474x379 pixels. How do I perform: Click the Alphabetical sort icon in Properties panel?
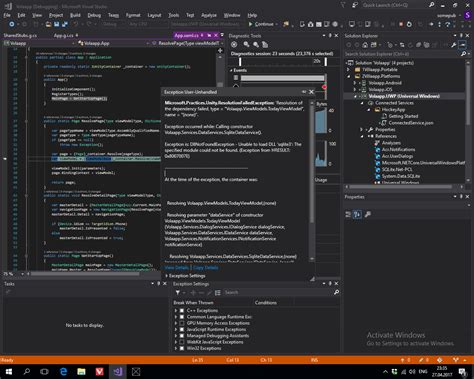pos(357,214)
